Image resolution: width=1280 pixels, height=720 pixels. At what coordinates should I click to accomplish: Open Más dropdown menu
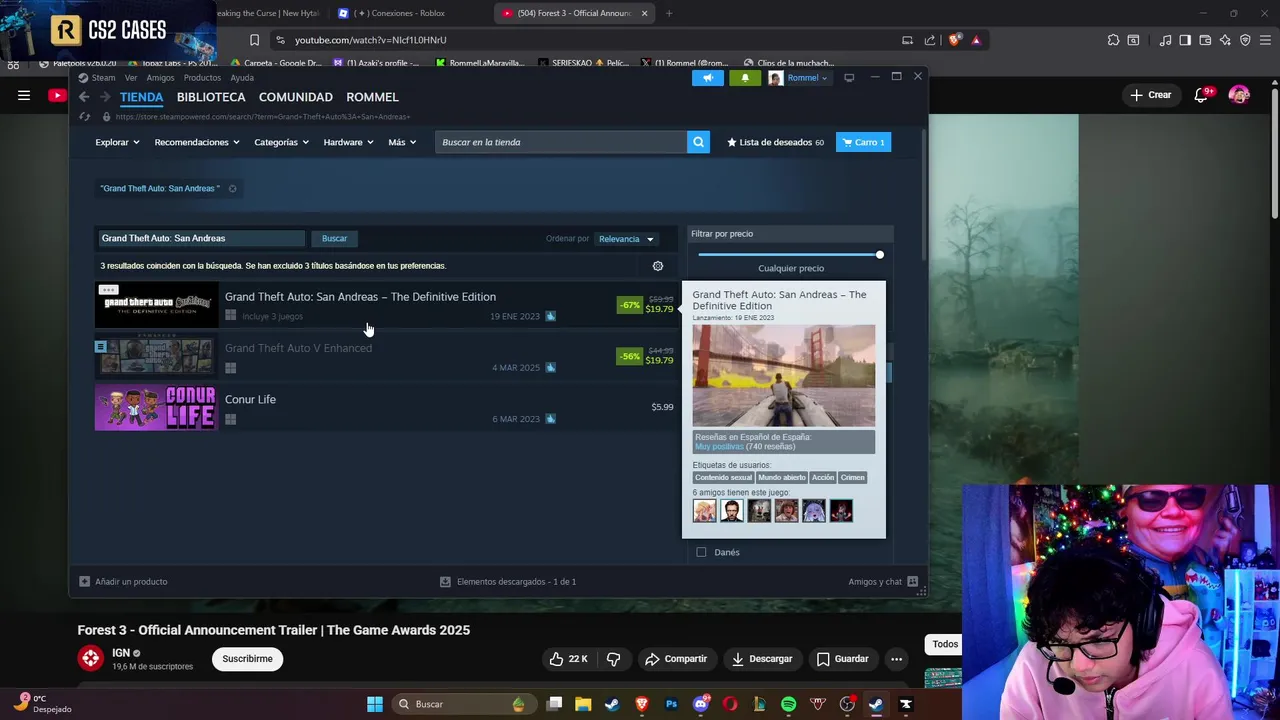[x=402, y=142]
